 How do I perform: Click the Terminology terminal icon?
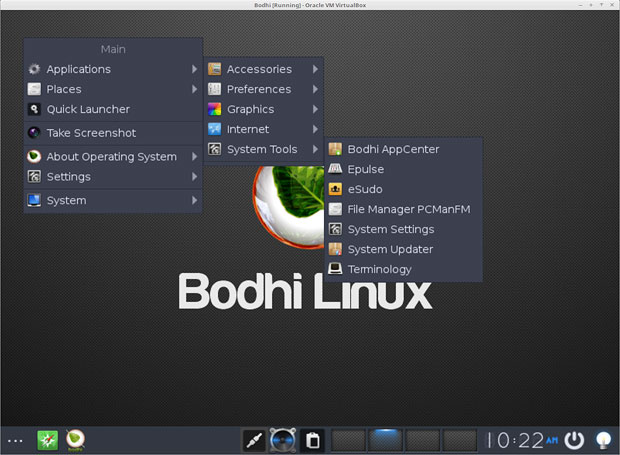335,269
